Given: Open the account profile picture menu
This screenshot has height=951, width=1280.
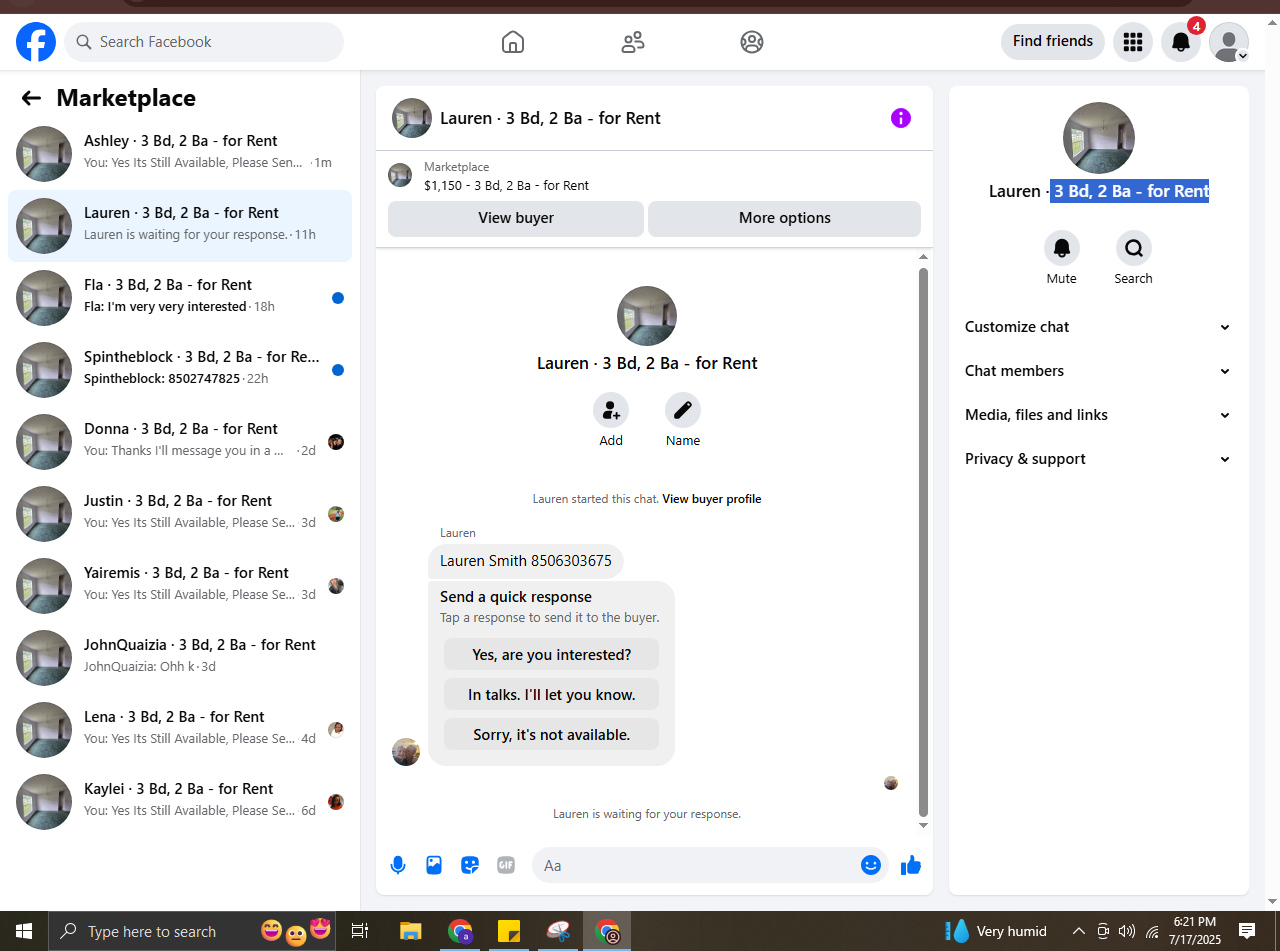Looking at the screenshot, I should [1229, 42].
